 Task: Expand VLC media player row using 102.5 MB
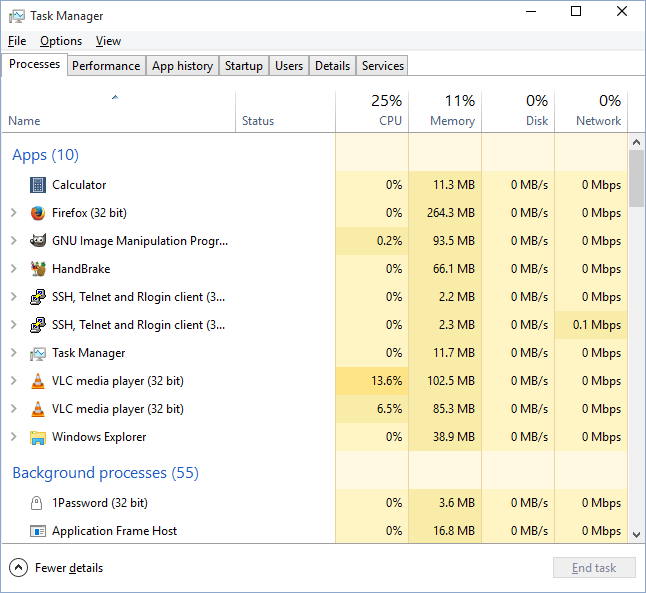(14, 381)
